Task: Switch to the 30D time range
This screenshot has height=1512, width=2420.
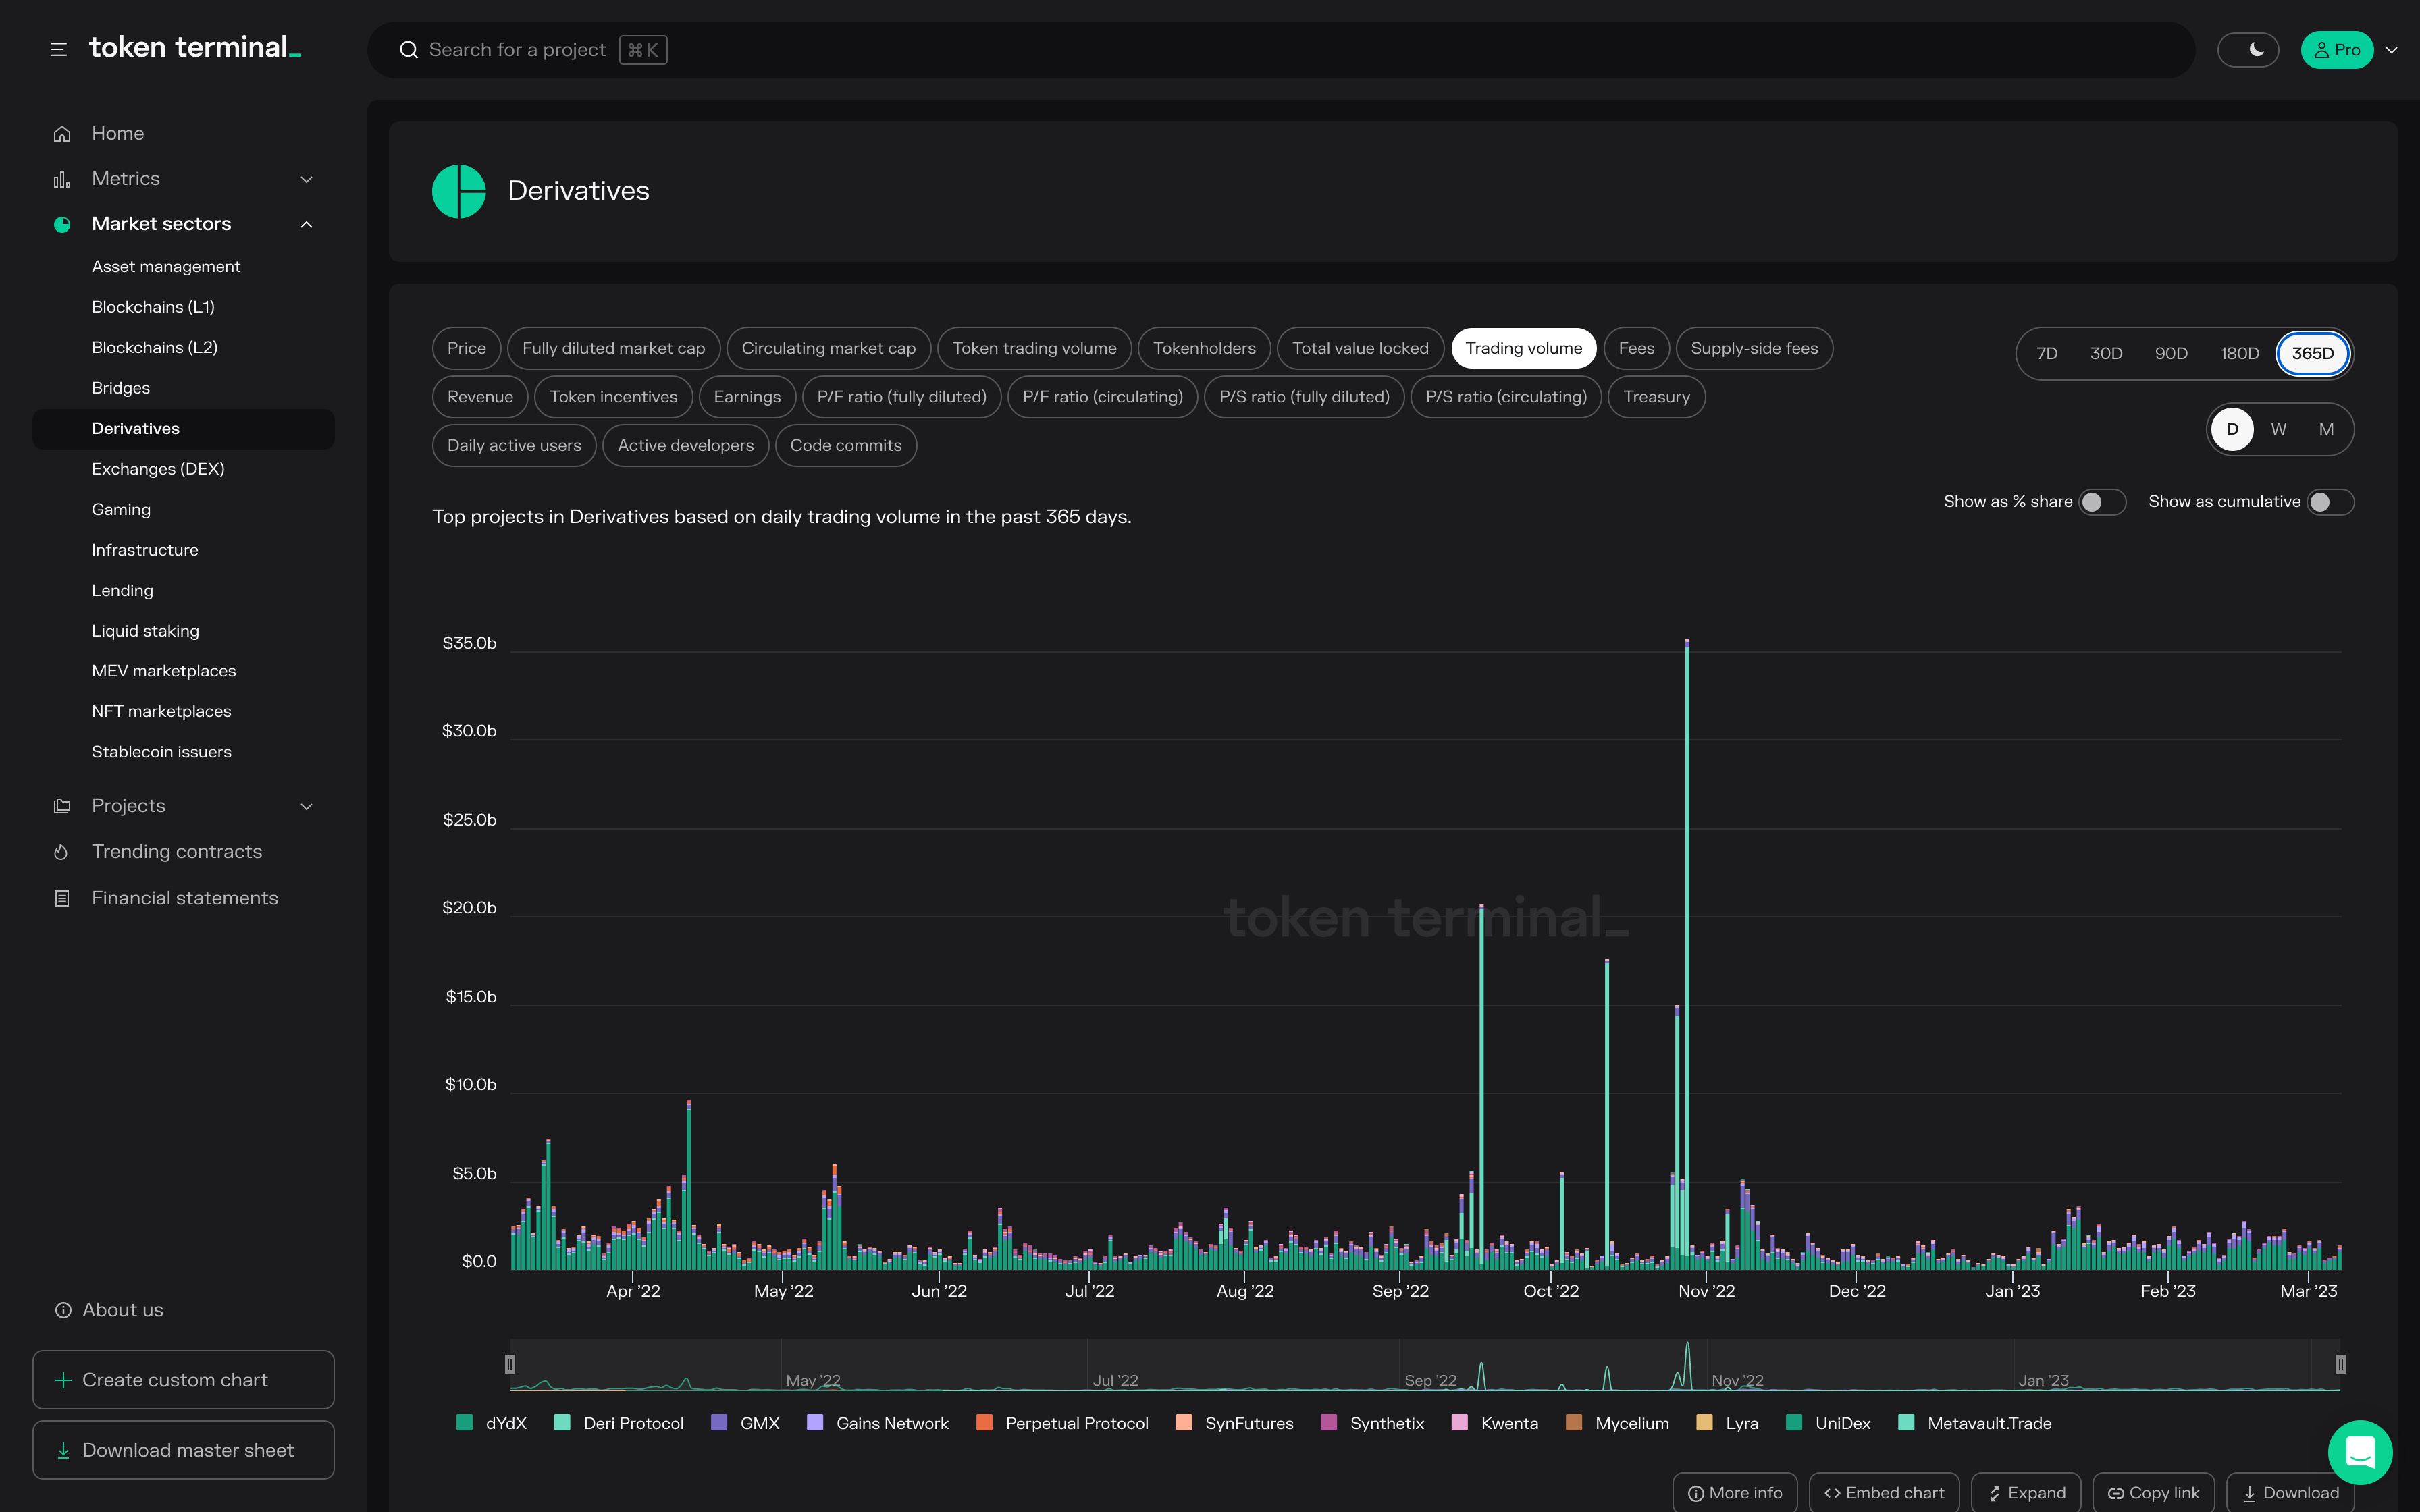Action: point(2106,353)
